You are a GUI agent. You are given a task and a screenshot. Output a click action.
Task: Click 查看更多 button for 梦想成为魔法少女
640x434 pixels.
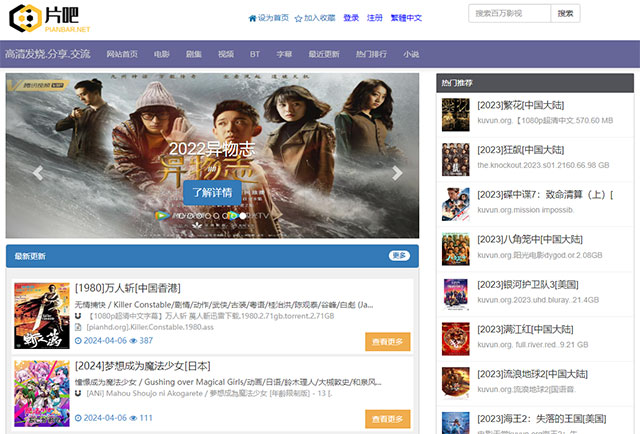(x=388, y=419)
